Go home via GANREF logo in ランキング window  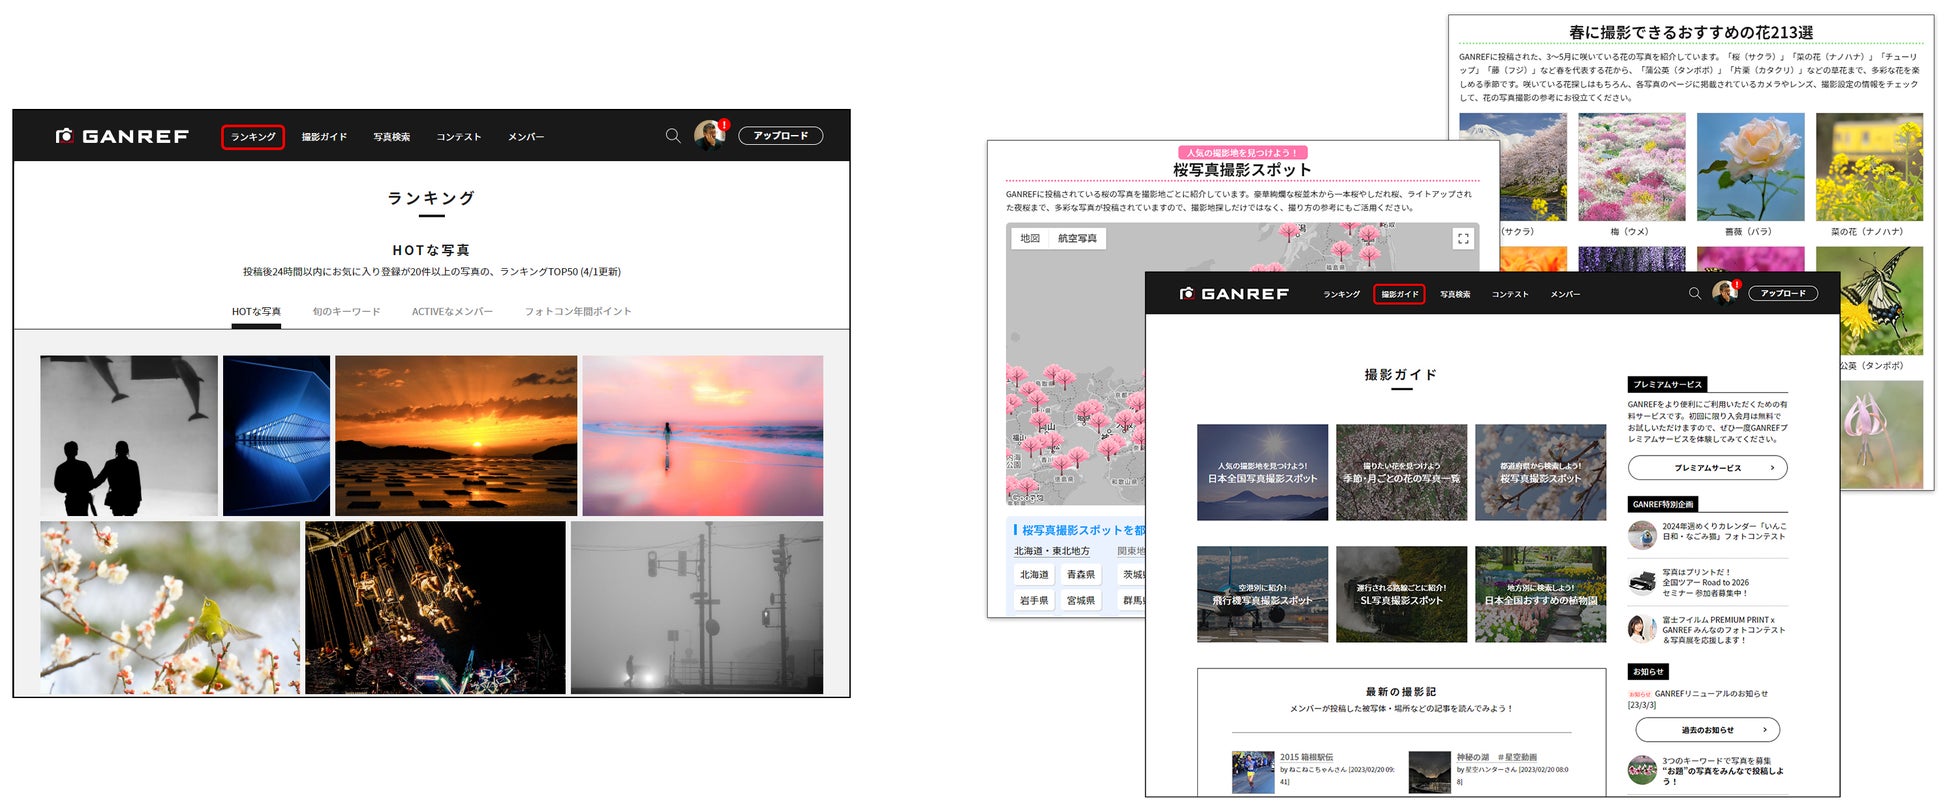122,136
